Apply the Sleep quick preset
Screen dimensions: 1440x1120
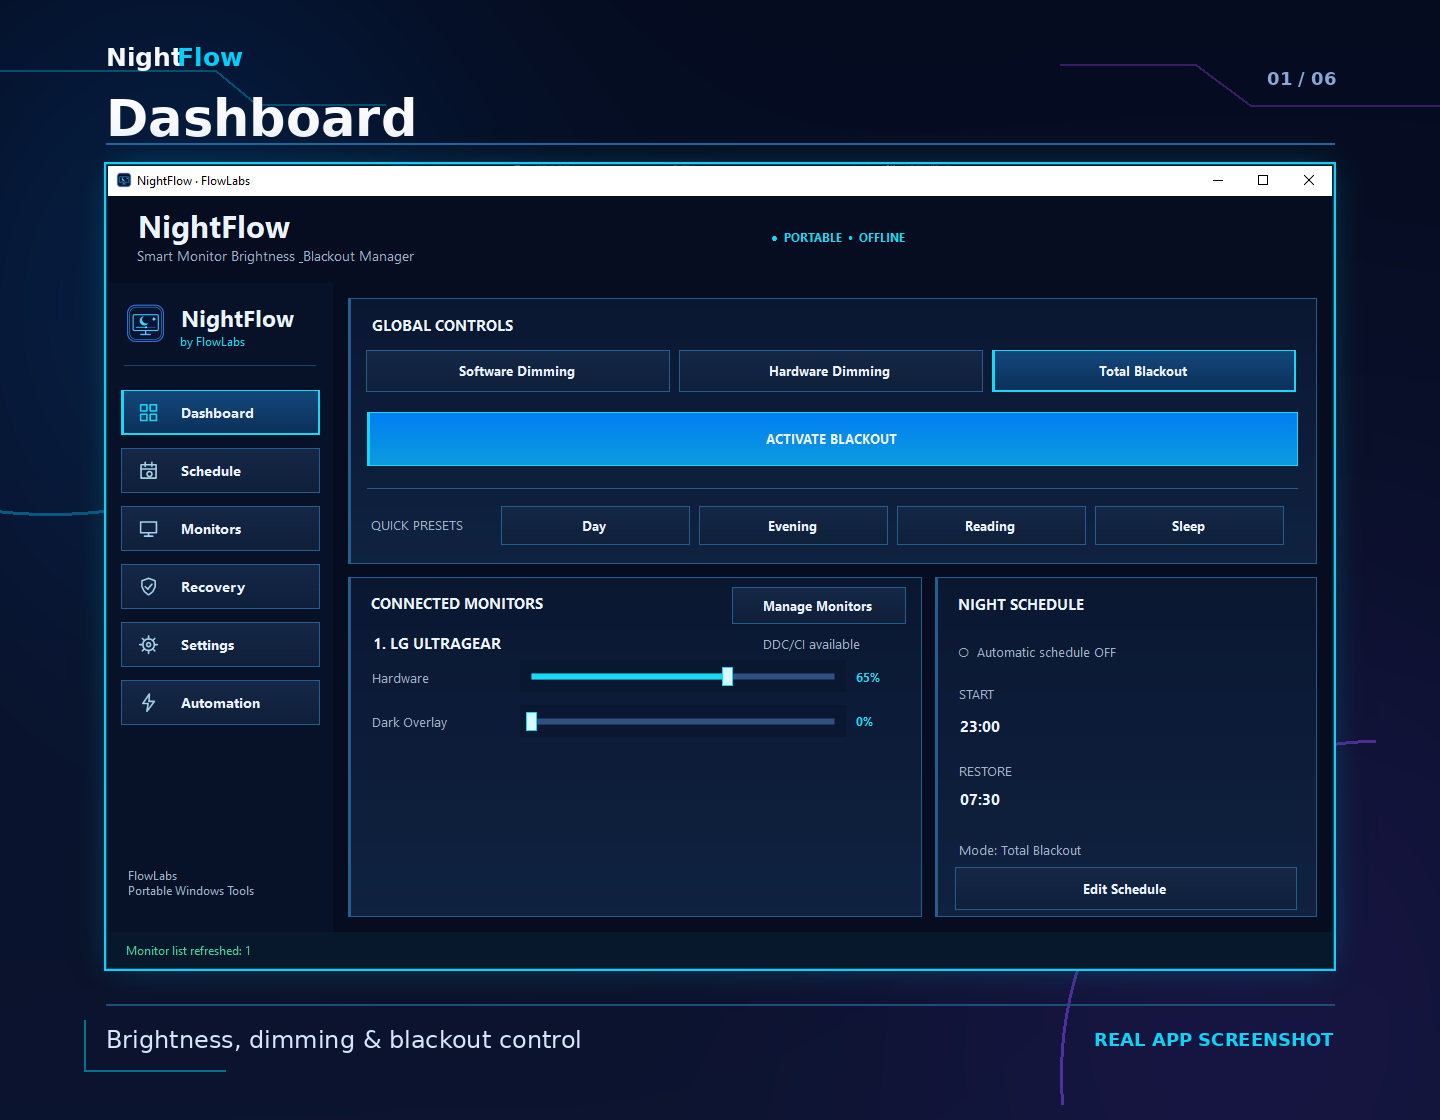coord(1189,526)
